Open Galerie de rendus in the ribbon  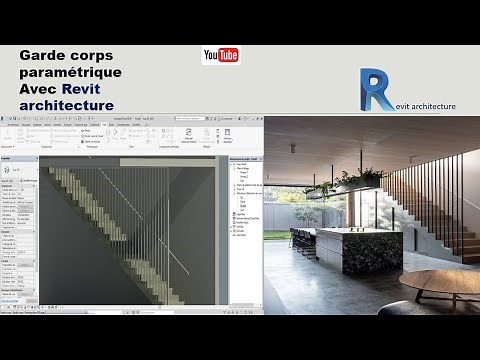coord(90,142)
